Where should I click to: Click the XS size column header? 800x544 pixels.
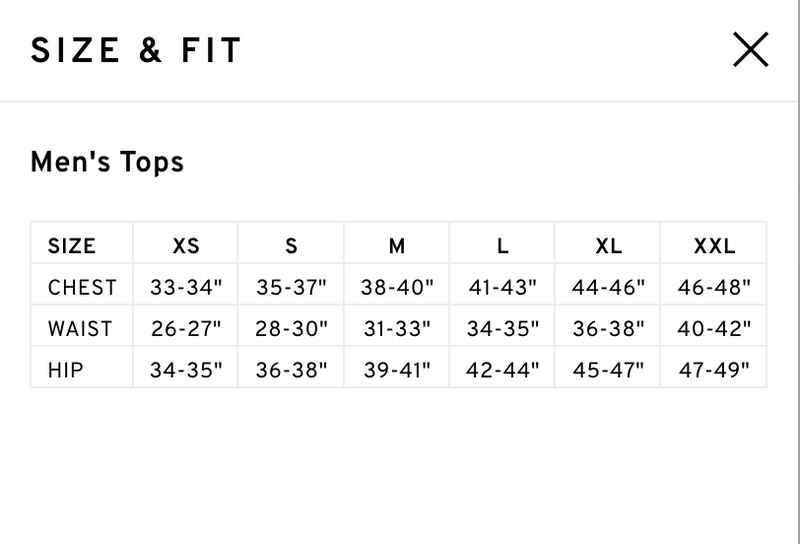tap(186, 246)
